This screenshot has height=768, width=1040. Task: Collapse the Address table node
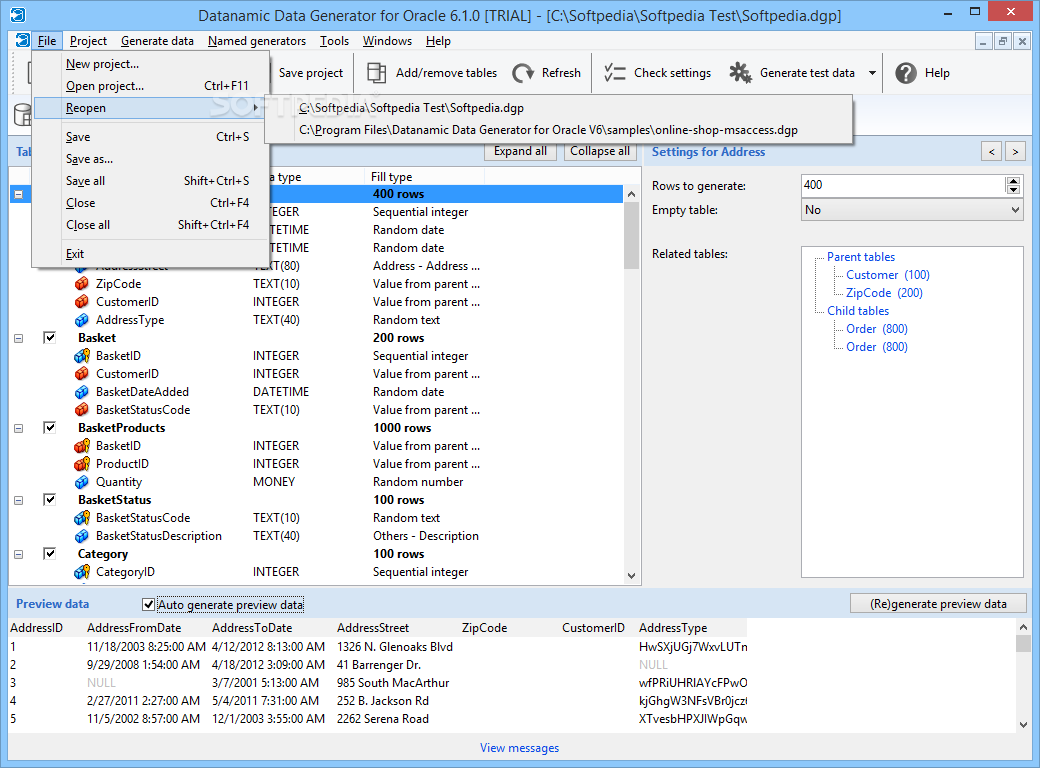(x=19, y=194)
